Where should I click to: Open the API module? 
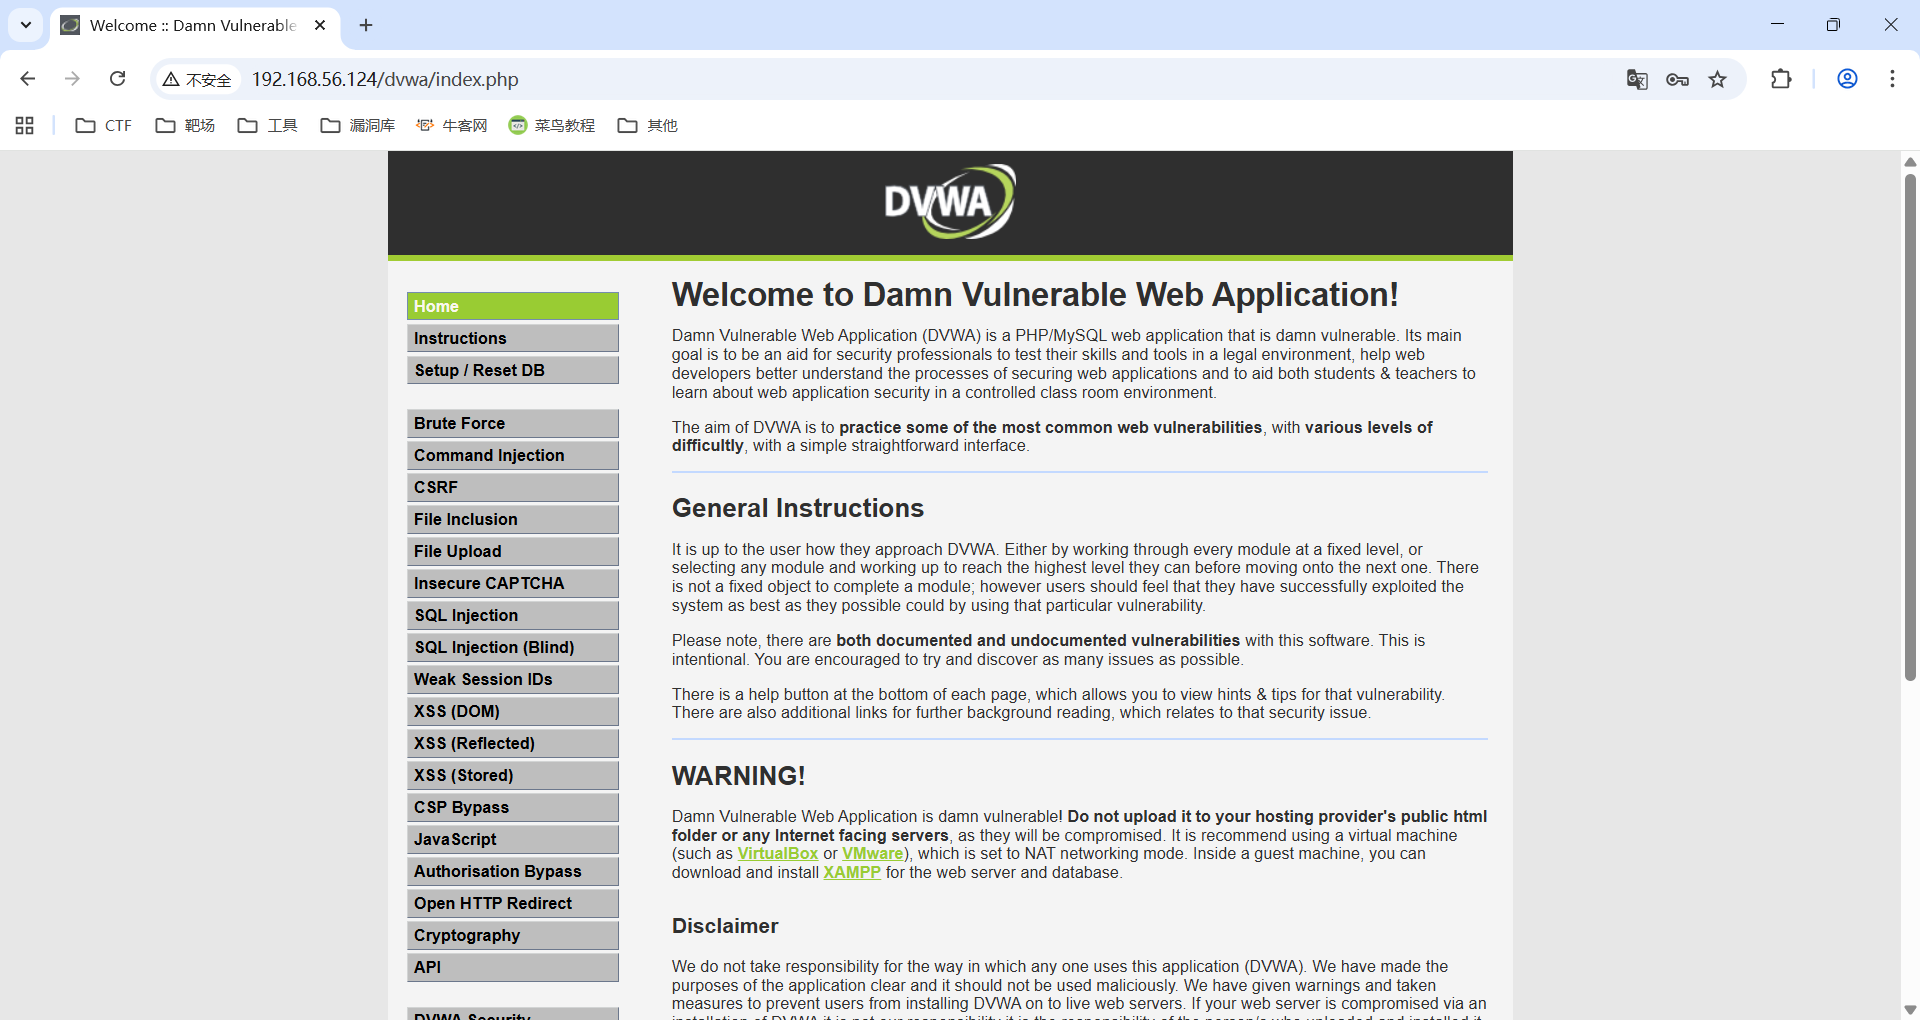pyautogui.click(x=513, y=967)
